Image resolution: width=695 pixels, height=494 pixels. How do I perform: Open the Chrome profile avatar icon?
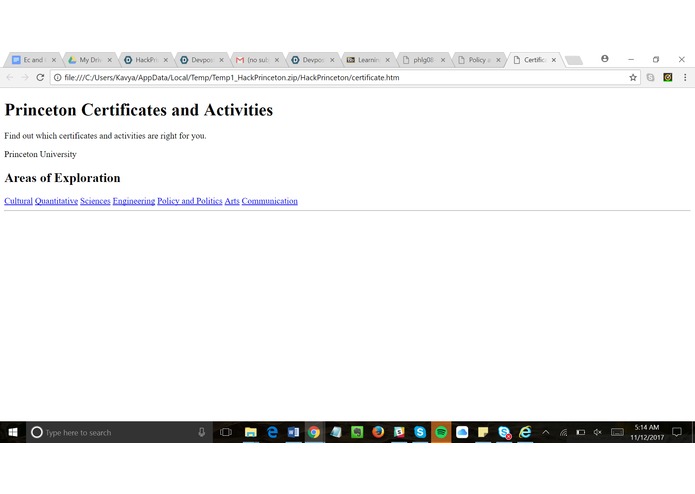[x=605, y=58]
